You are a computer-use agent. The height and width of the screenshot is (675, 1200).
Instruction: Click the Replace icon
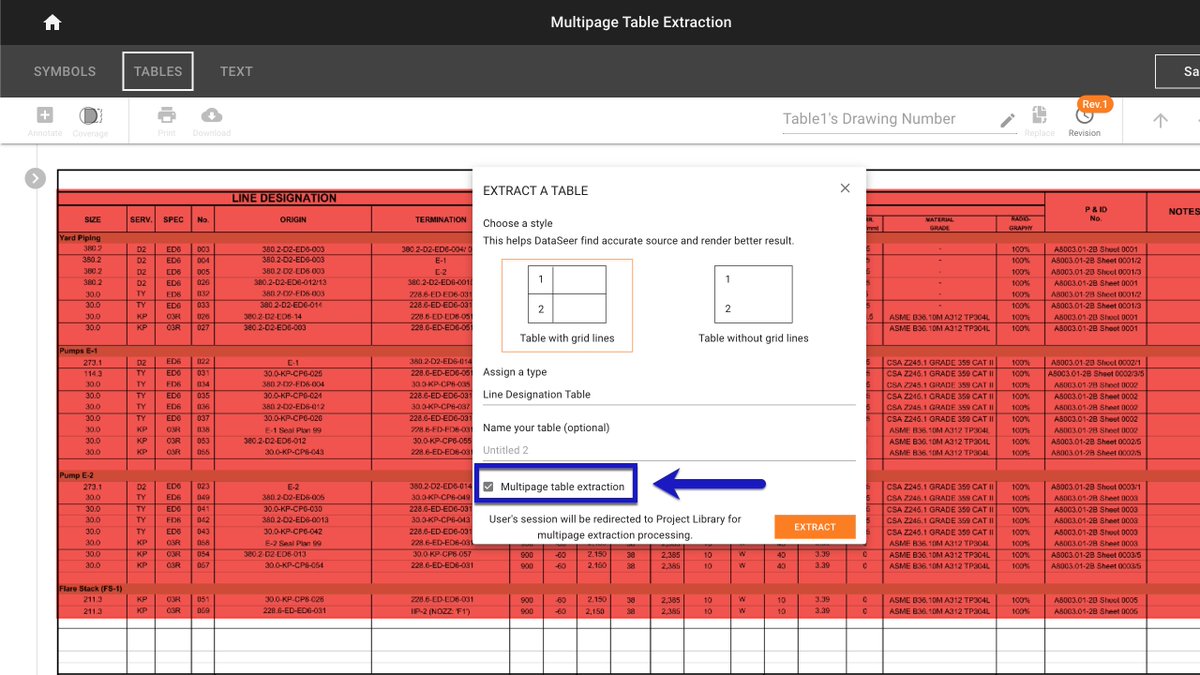[x=1040, y=115]
